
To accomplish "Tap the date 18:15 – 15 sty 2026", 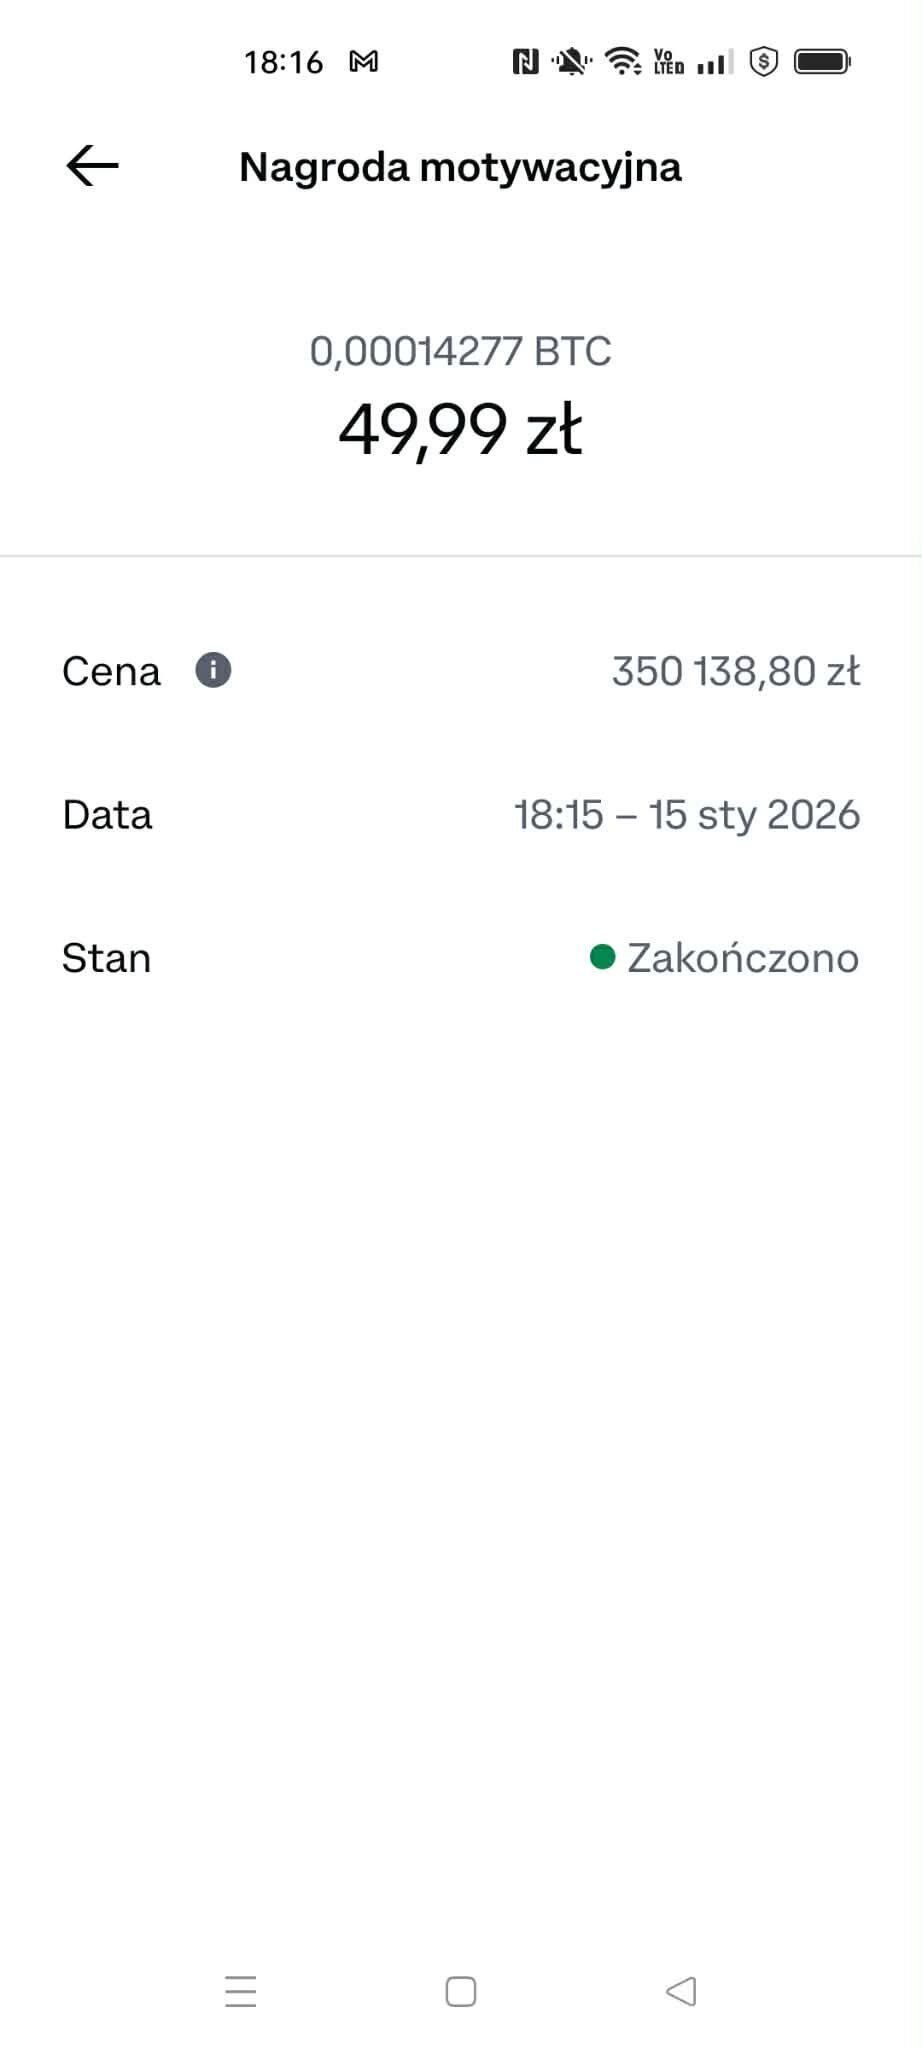I will pos(686,815).
